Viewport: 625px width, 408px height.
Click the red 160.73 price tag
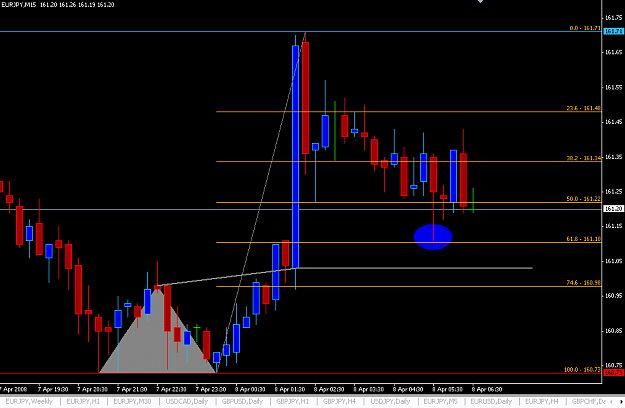[613, 373]
